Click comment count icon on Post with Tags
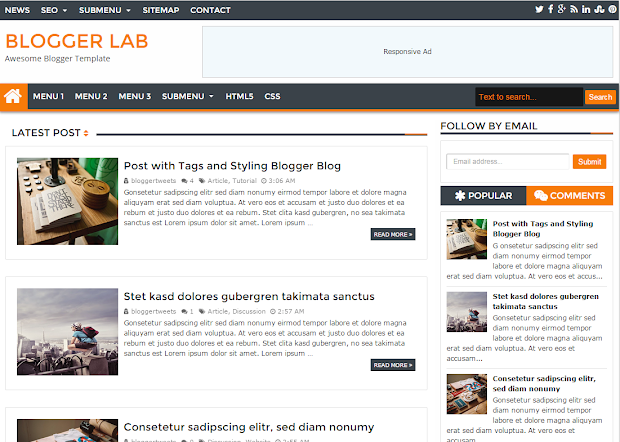Viewport: 620px width, 442px height. point(184,181)
